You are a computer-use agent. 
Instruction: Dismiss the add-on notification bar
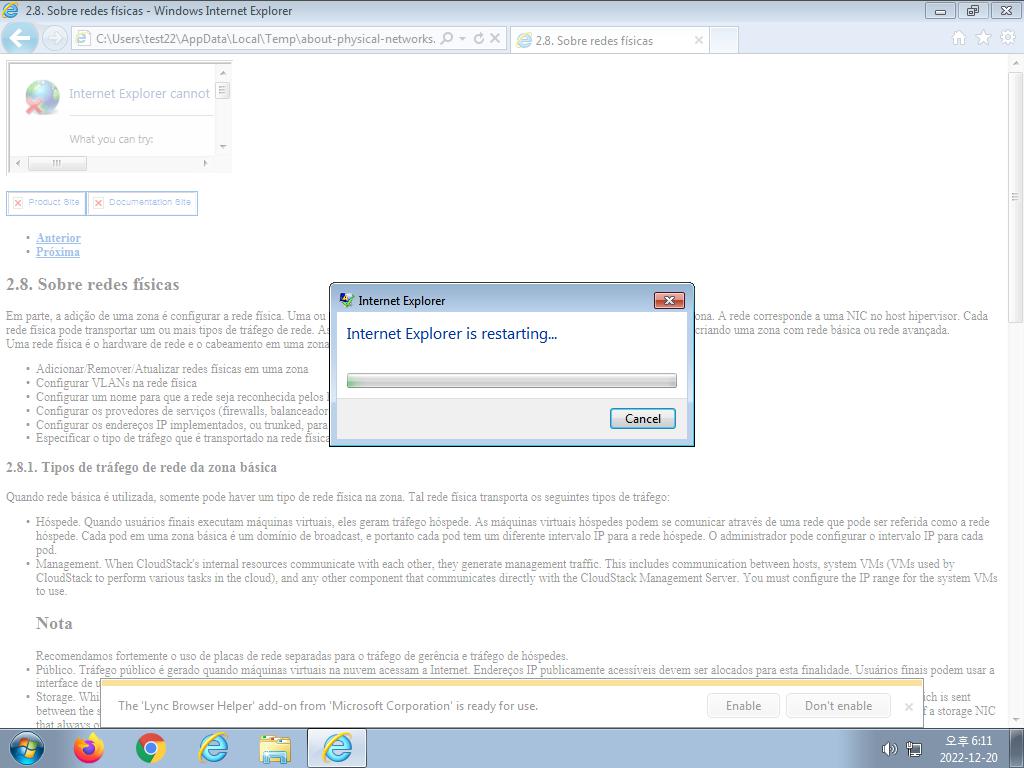[908, 707]
